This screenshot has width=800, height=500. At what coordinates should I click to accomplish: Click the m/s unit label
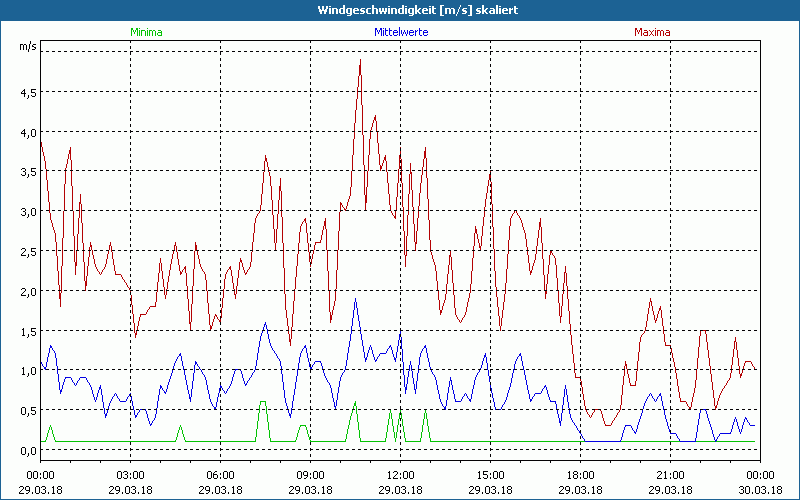tap(27, 47)
